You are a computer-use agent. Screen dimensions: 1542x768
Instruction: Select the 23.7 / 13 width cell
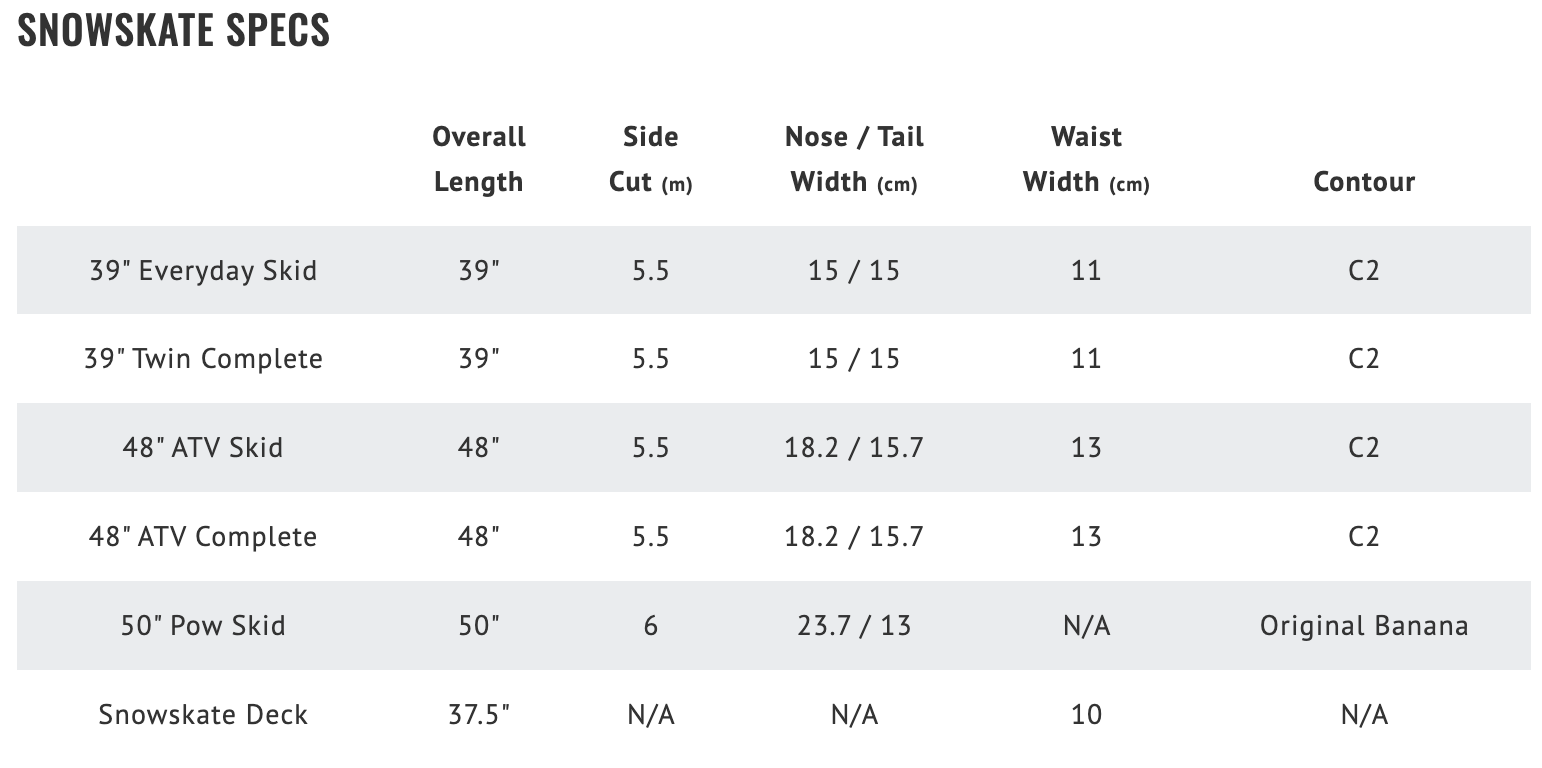coord(854,625)
